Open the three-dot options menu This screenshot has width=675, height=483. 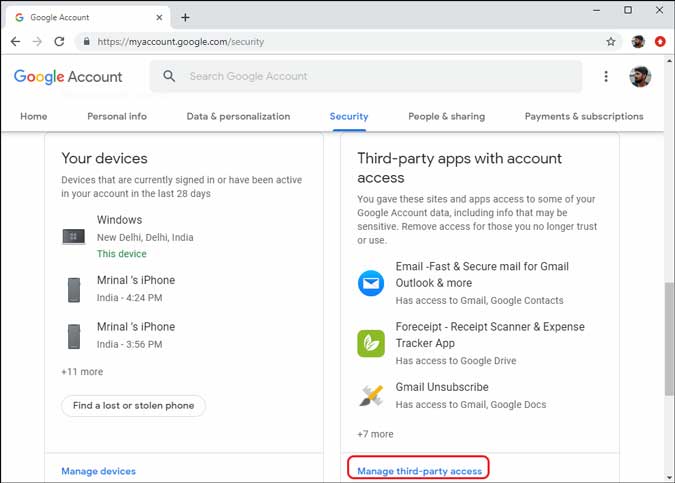pos(605,77)
